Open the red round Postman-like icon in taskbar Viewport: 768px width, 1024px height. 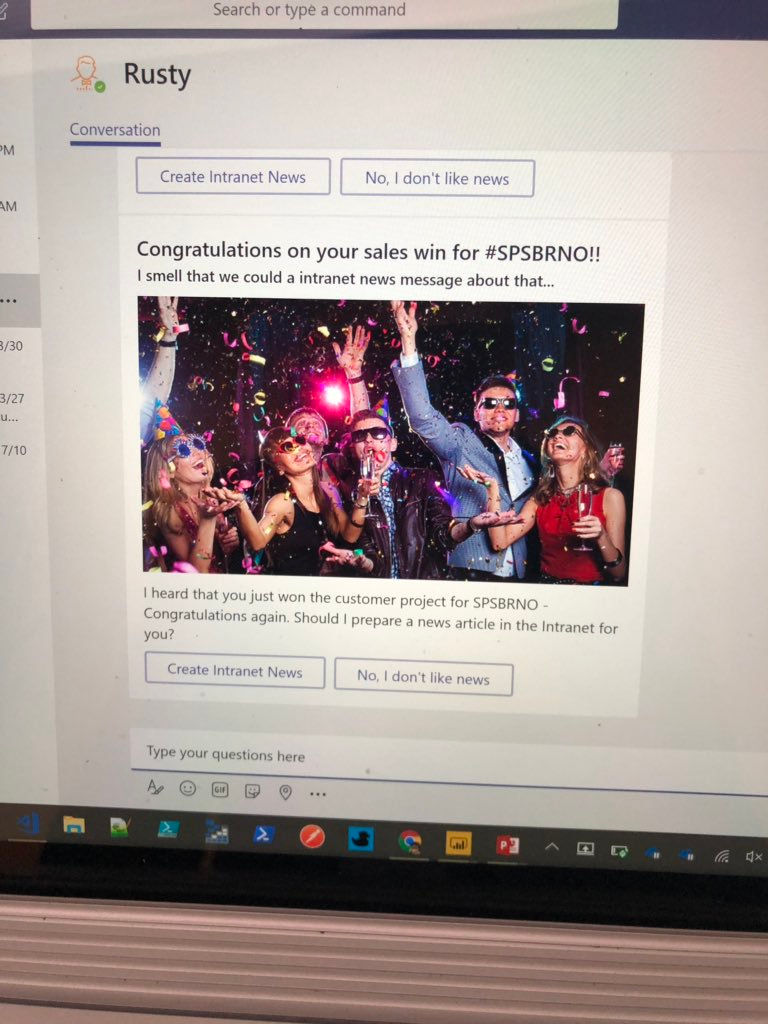coord(312,837)
